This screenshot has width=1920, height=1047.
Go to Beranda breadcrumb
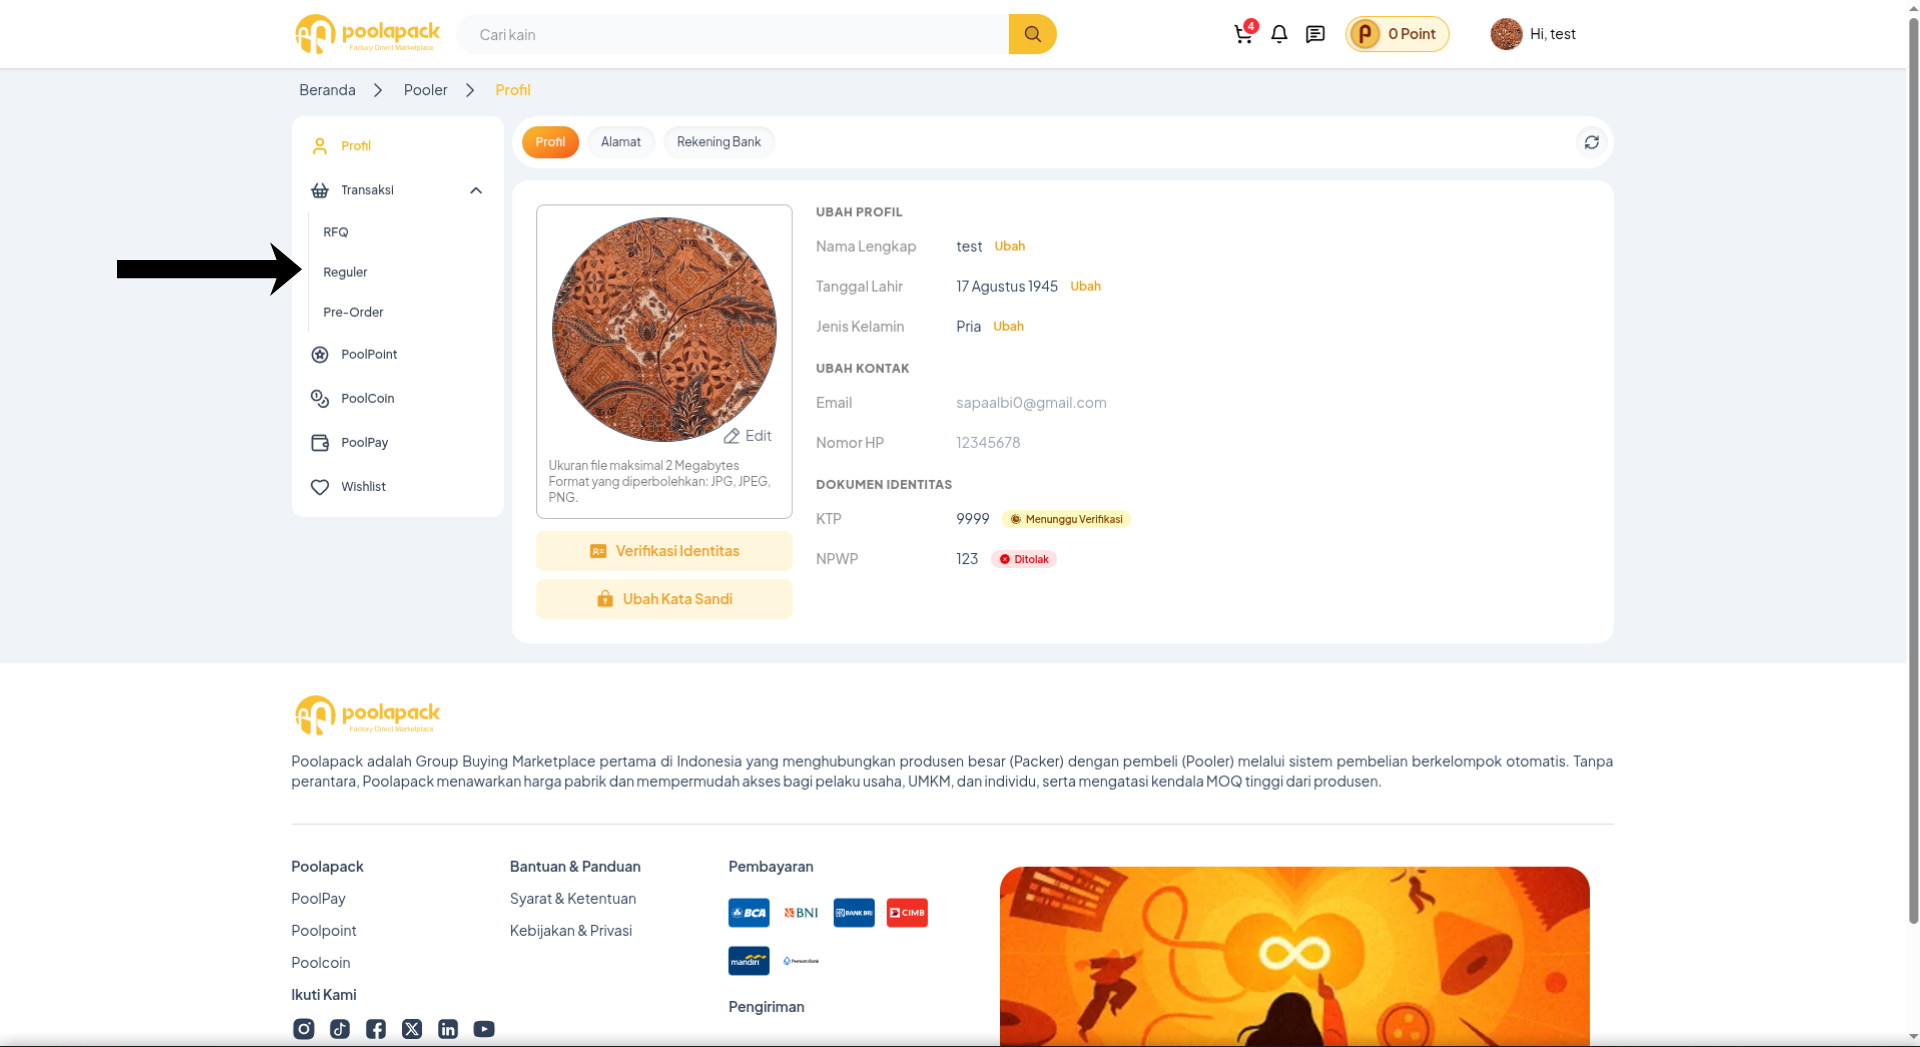pyautogui.click(x=327, y=90)
